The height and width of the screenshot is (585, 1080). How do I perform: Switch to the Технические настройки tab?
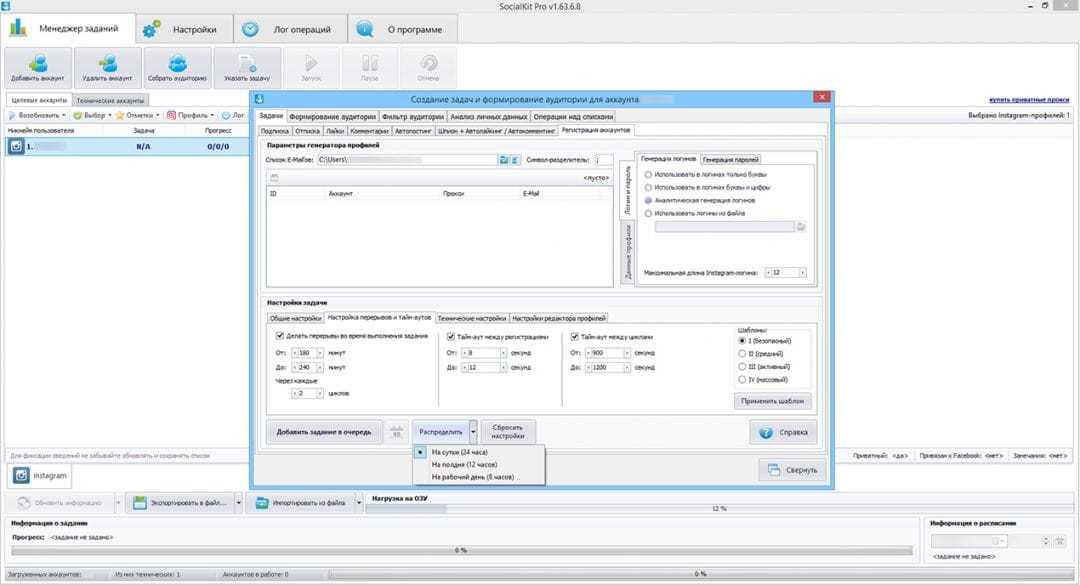tap(471, 318)
